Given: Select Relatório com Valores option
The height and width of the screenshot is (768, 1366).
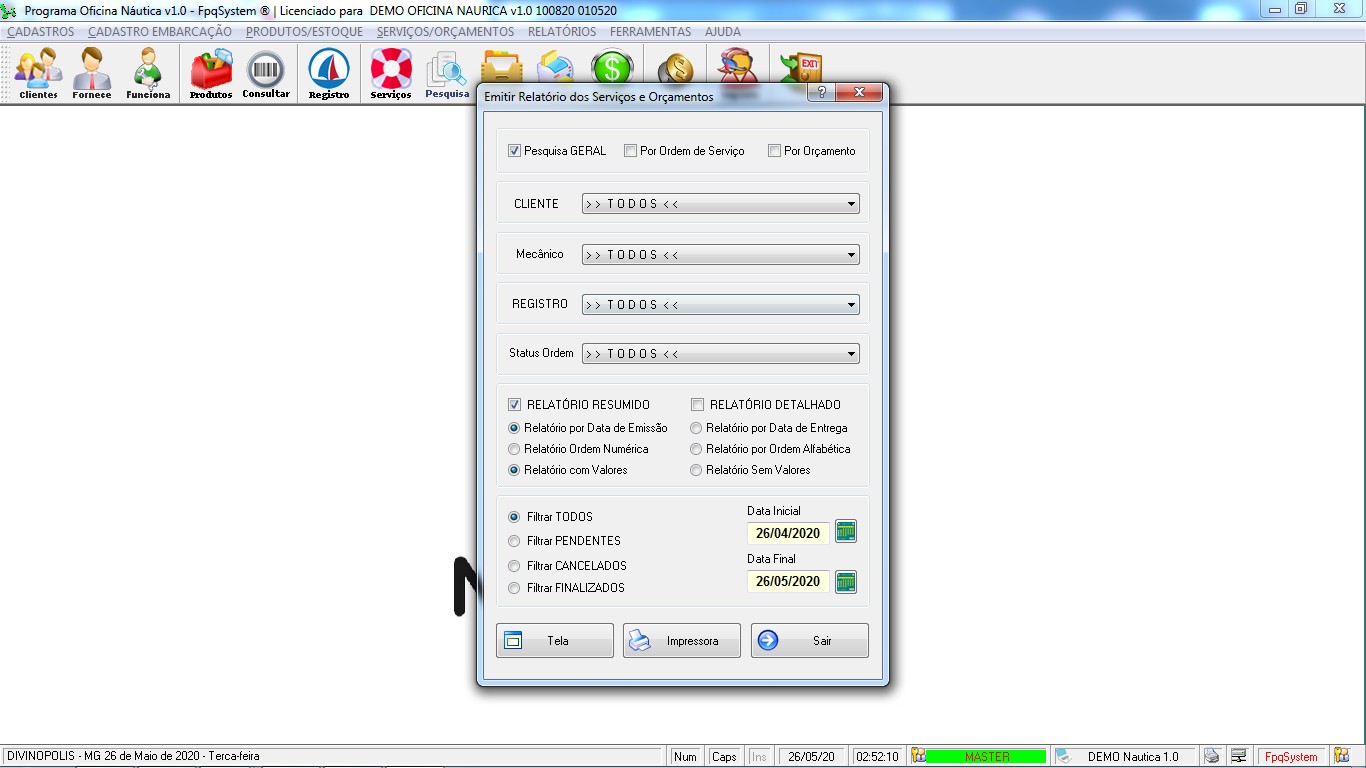Looking at the screenshot, I should click(x=514, y=470).
